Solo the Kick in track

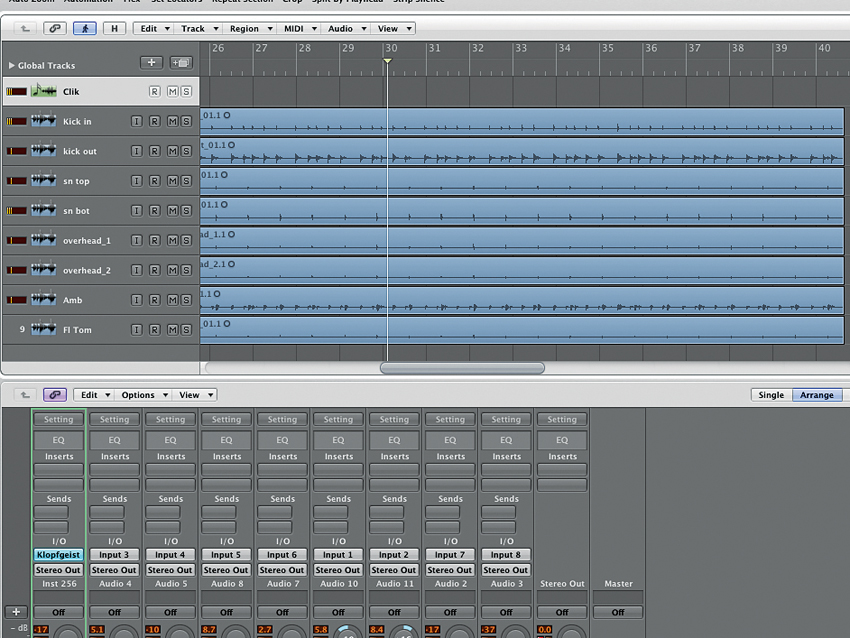pos(186,121)
